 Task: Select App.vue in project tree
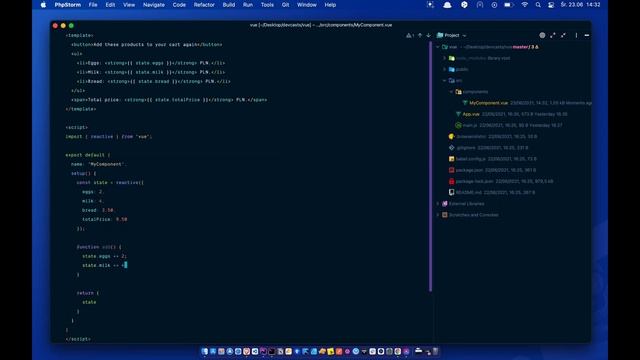click(x=471, y=114)
